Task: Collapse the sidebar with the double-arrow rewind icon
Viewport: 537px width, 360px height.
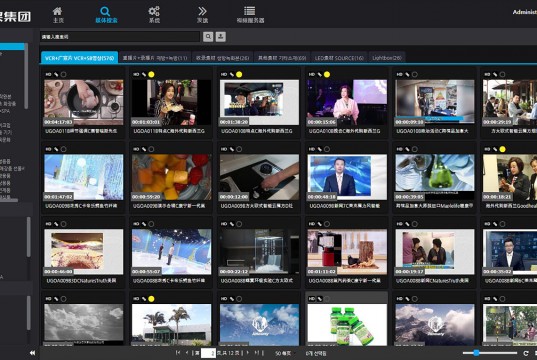Action: (x=33, y=353)
